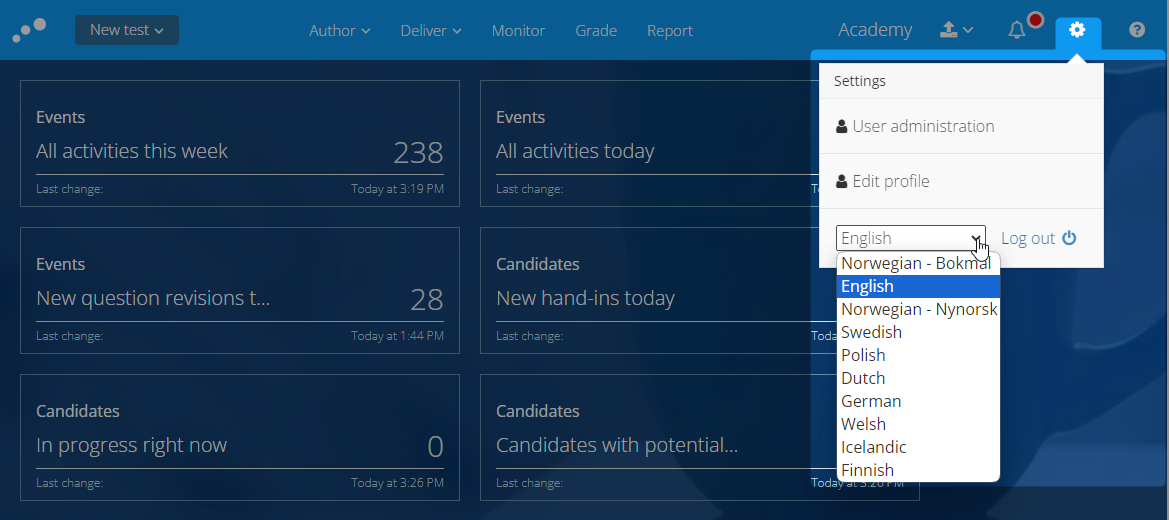
Task: Open In progress right now card
Action: [240, 437]
